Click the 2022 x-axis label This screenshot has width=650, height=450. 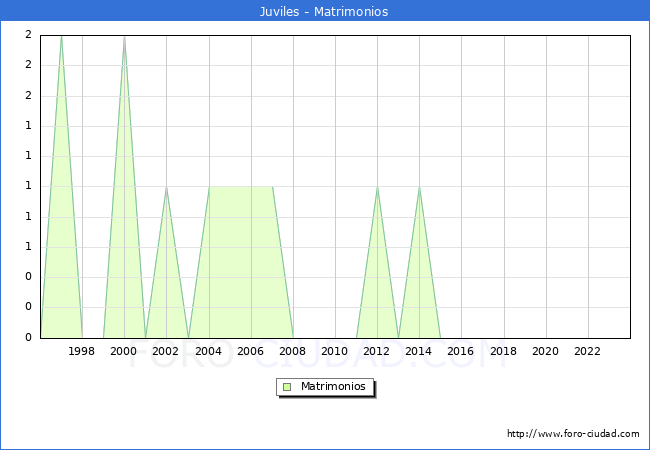coord(587,351)
